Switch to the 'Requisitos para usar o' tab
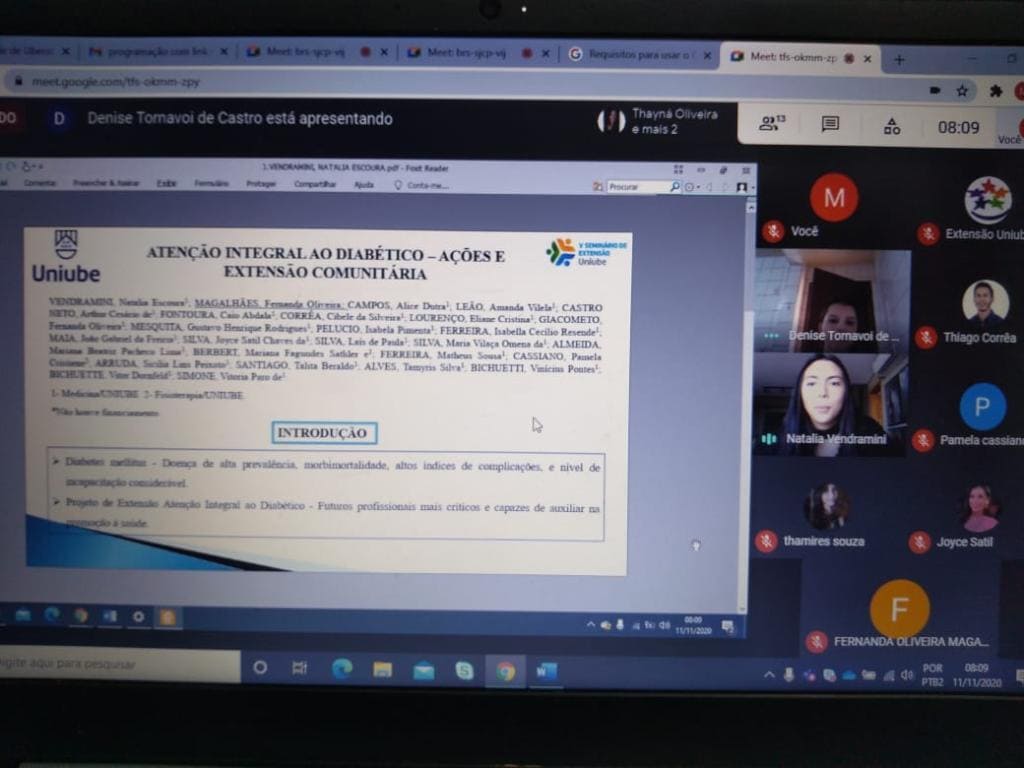The height and width of the screenshot is (768, 1024). coord(640,55)
